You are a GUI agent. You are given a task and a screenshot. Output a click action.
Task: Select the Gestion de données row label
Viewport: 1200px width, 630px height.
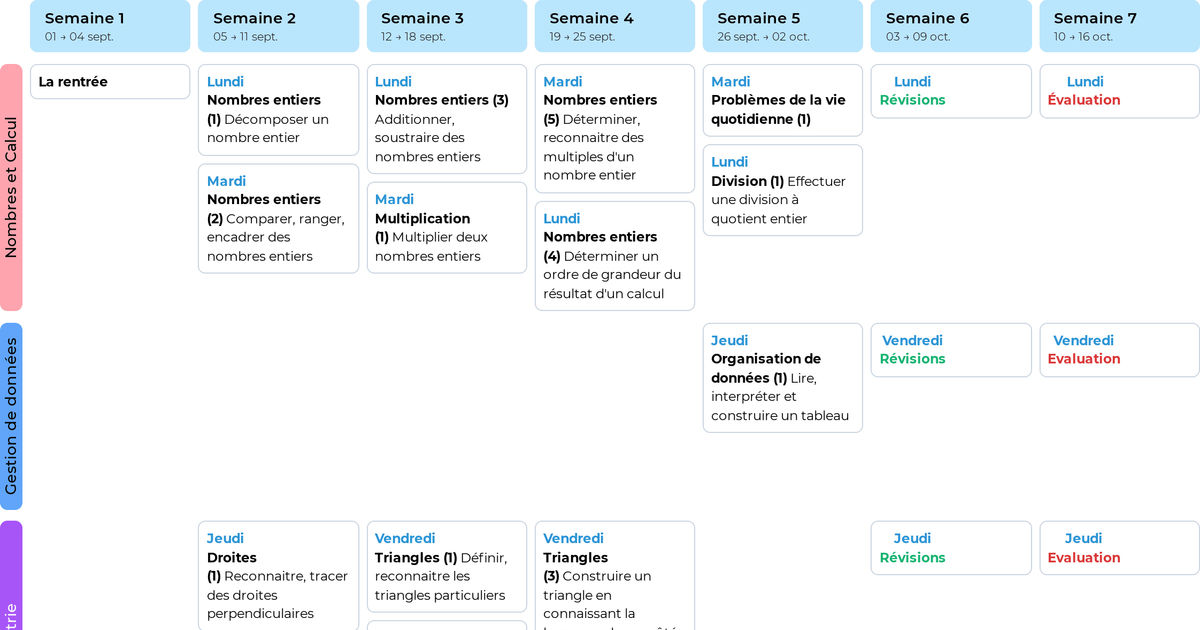click(11, 416)
